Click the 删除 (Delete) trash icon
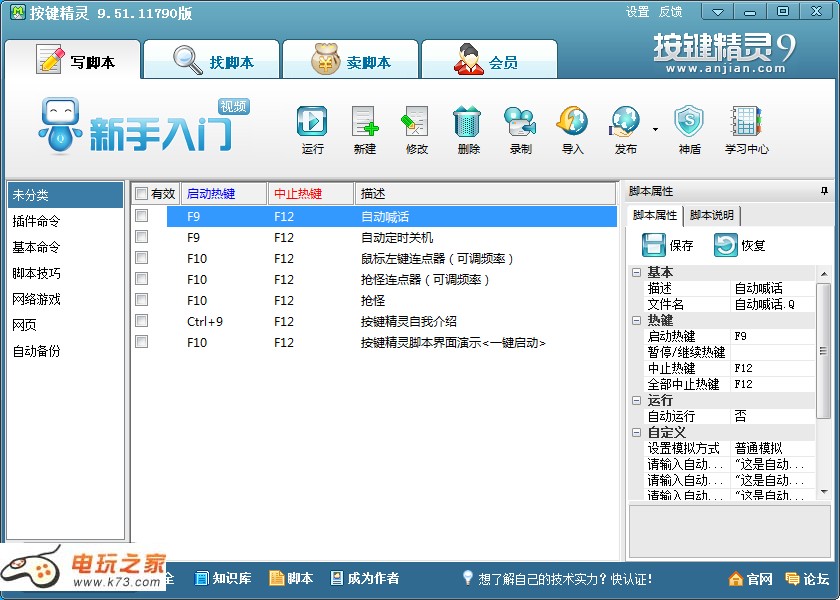Viewport: 840px width, 600px height. [468, 123]
